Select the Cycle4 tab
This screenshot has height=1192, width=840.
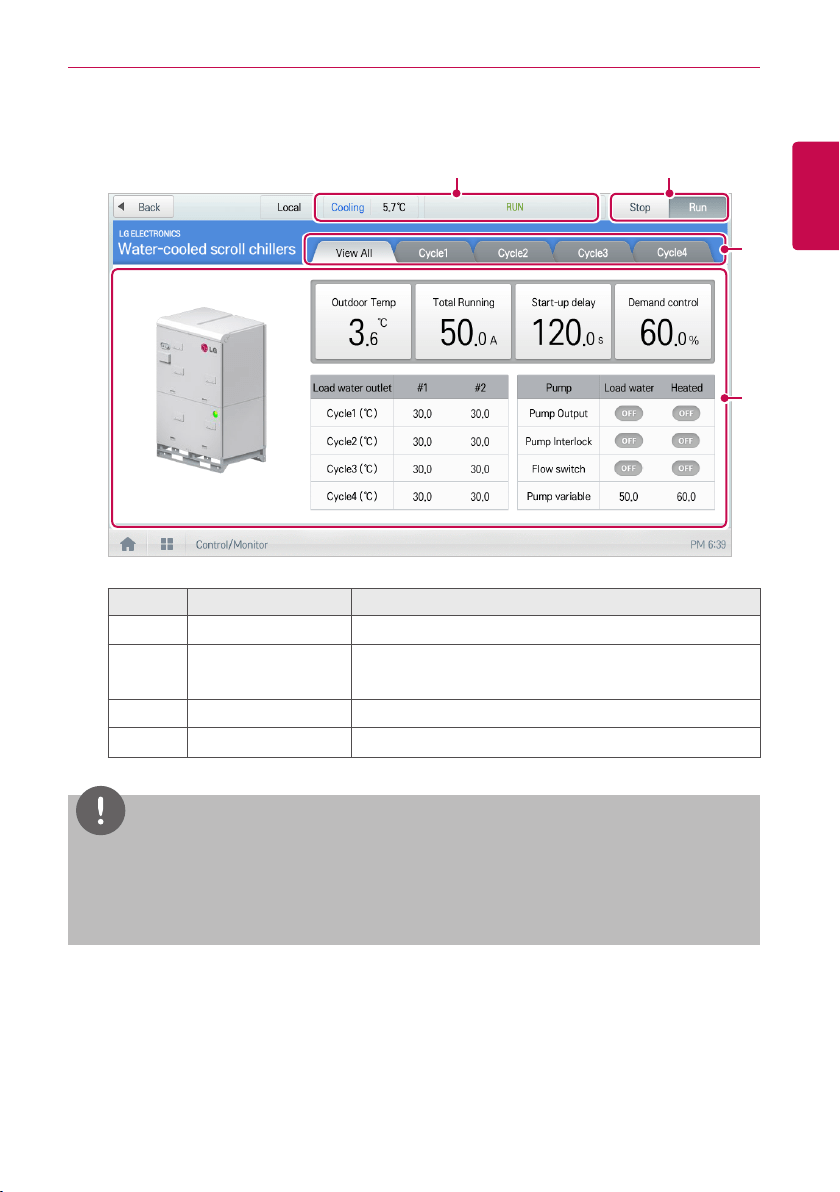[672, 252]
